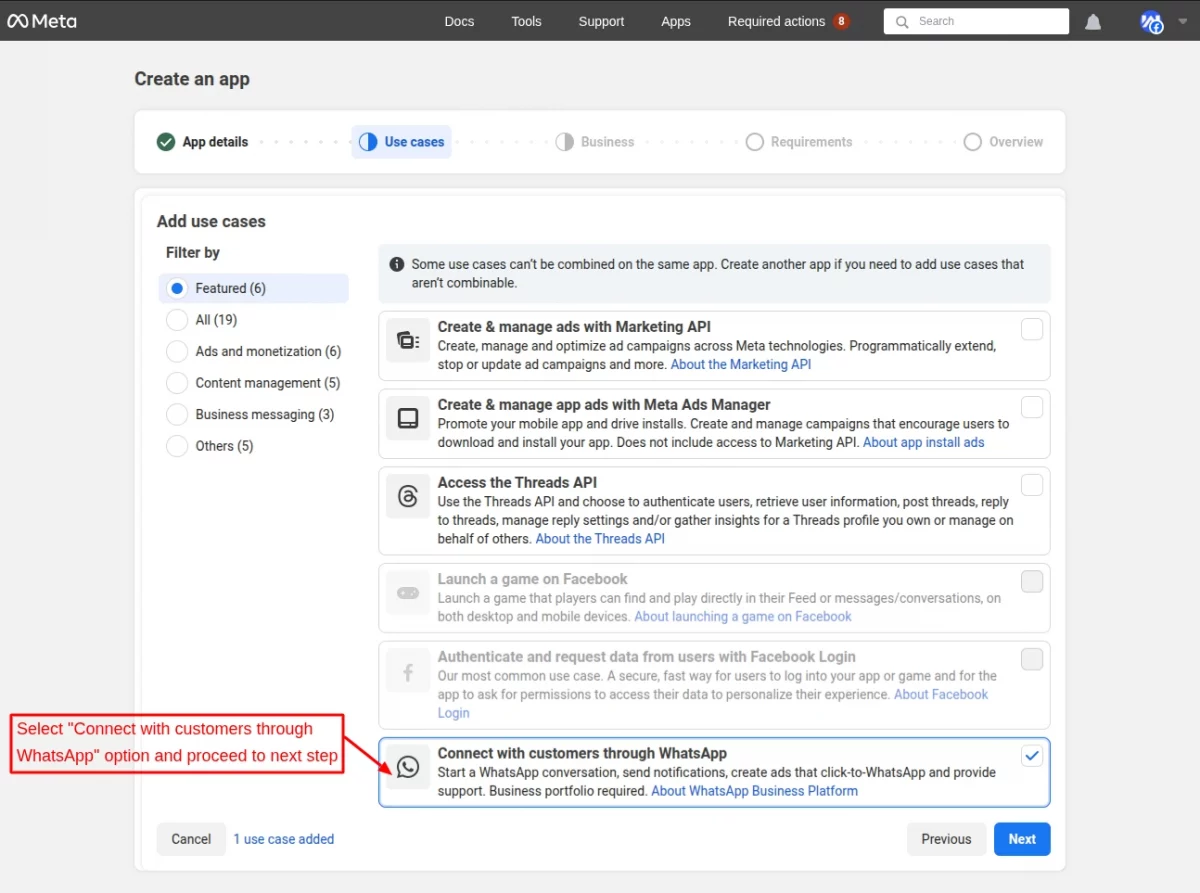The image size is (1200, 893).
Task: Focus the Search input field
Action: pyautogui.click(x=976, y=21)
